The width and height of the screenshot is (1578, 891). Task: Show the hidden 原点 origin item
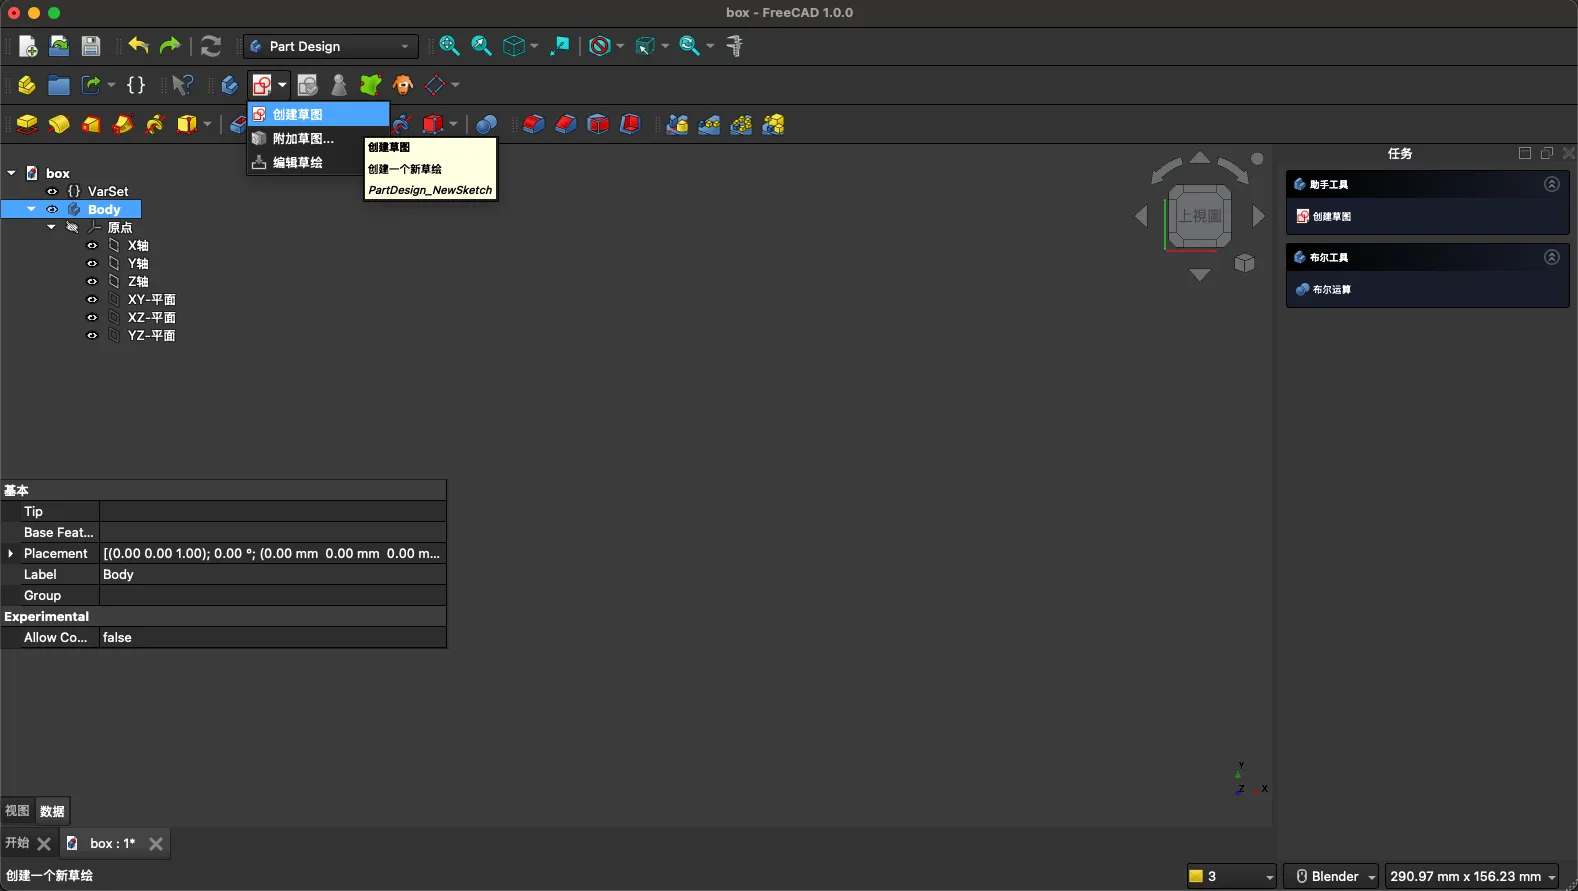[x=72, y=227]
